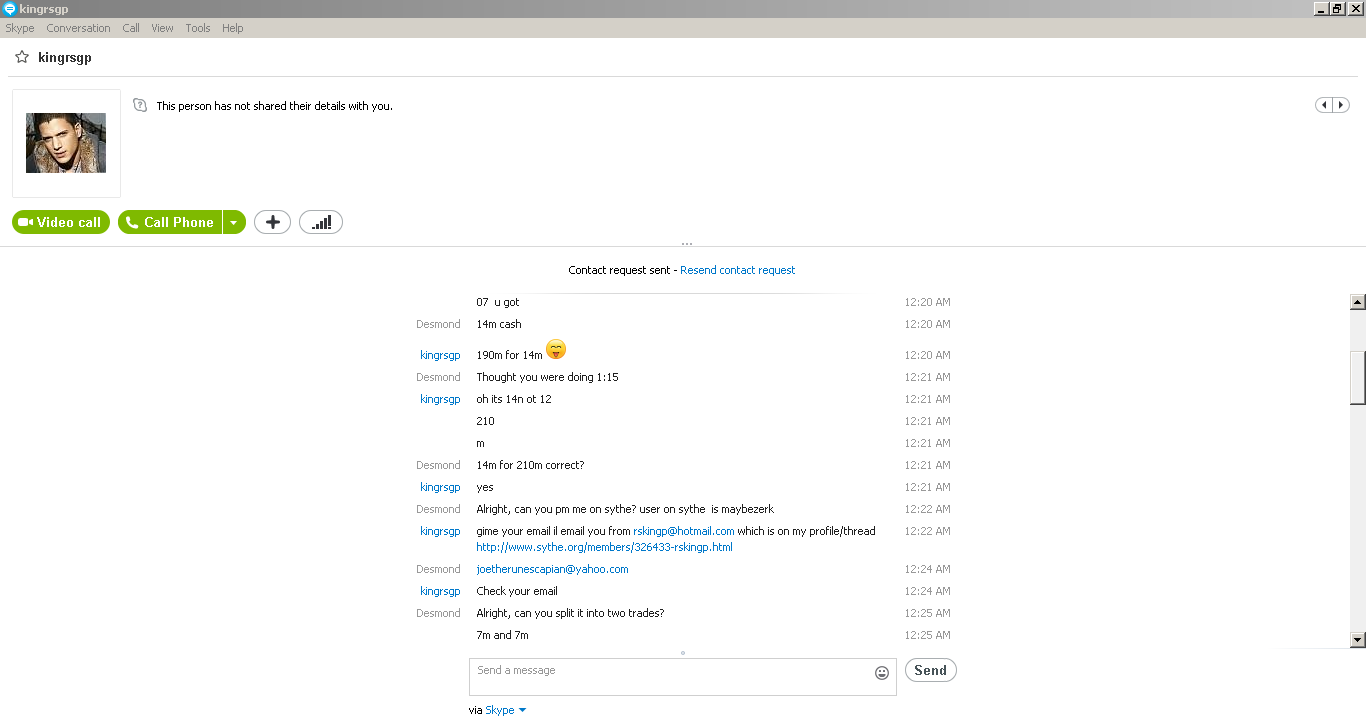The height and width of the screenshot is (724, 1366).
Task: Open the via Skype dropdown
Action: pyautogui.click(x=506, y=710)
